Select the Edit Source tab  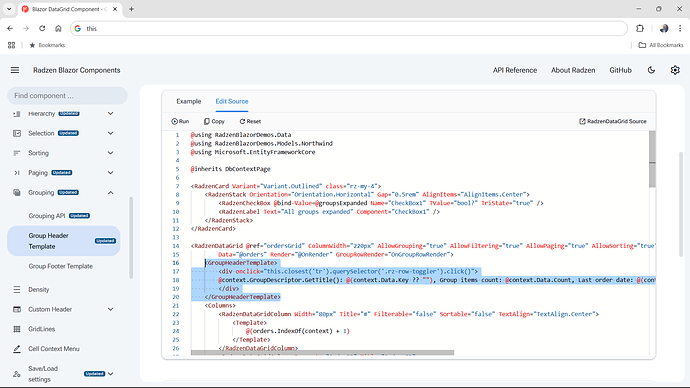(232, 101)
